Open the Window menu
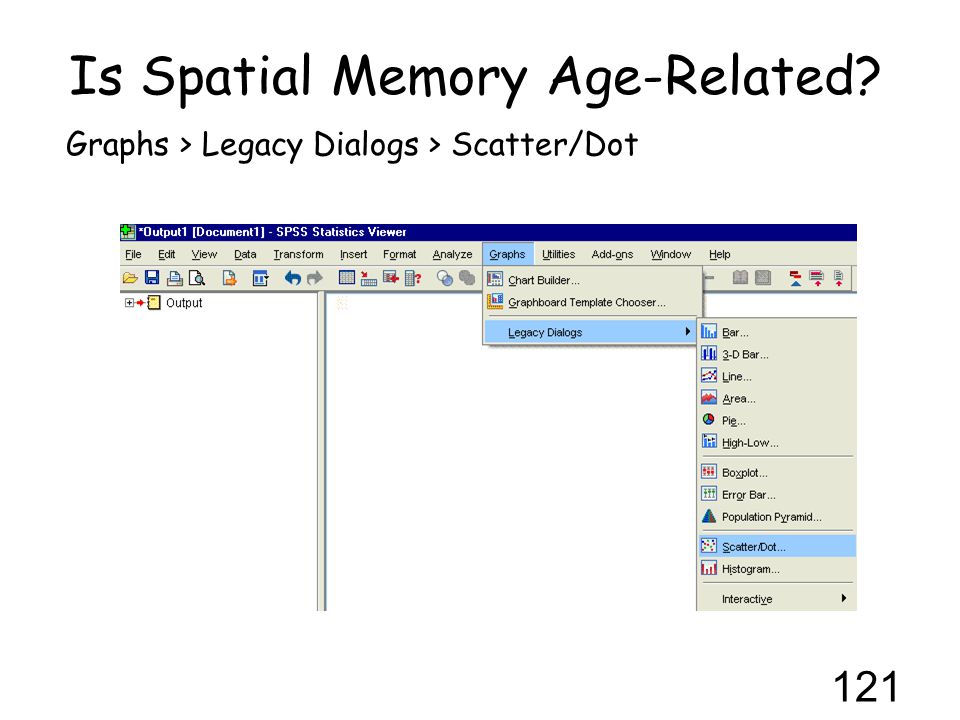This screenshot has height=720, width=960. pos(670,254)
